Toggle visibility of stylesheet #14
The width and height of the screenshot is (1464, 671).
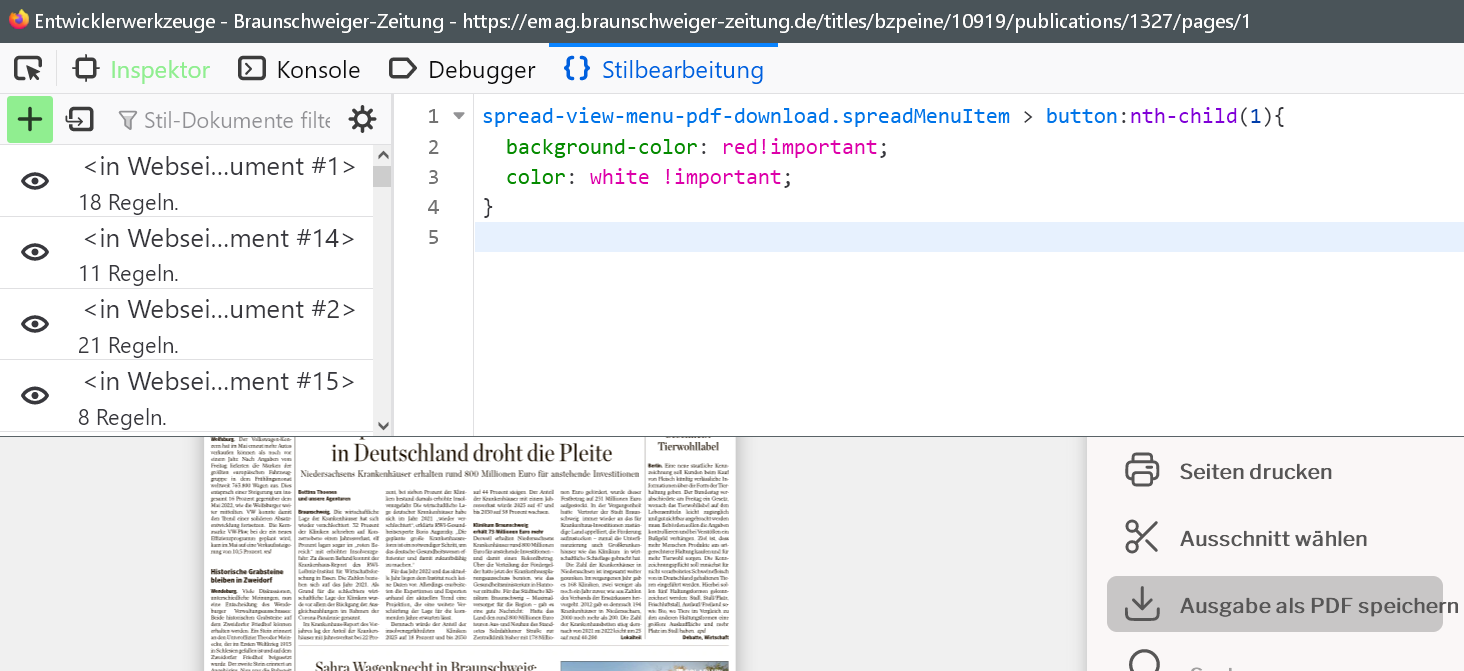click(x=35, y=252)
